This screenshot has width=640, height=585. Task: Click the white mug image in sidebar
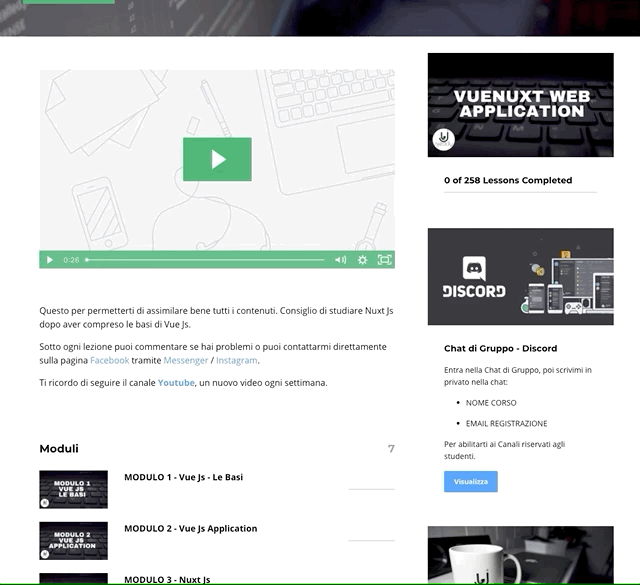pos(520,555)
